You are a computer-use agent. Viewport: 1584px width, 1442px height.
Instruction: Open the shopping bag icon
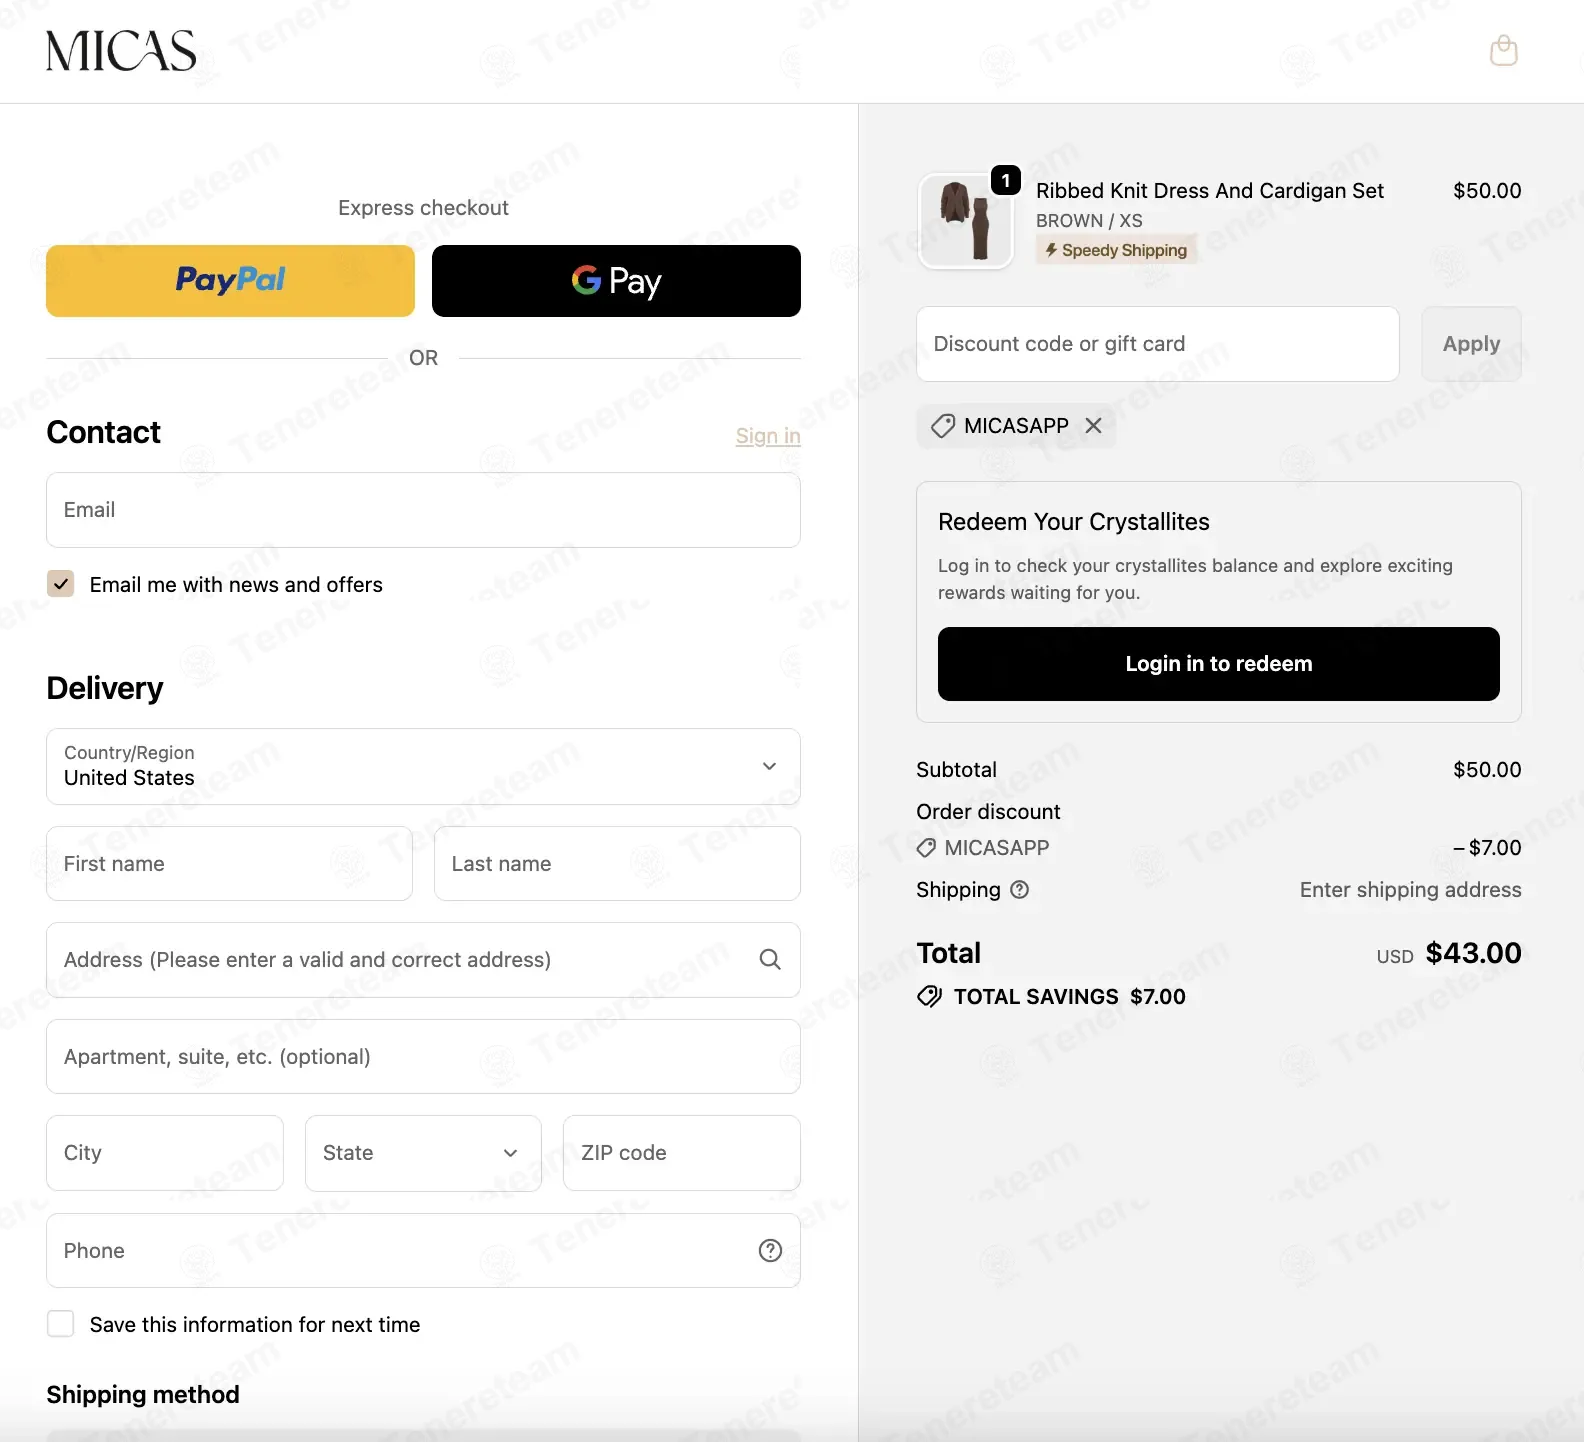(1503, 51)
